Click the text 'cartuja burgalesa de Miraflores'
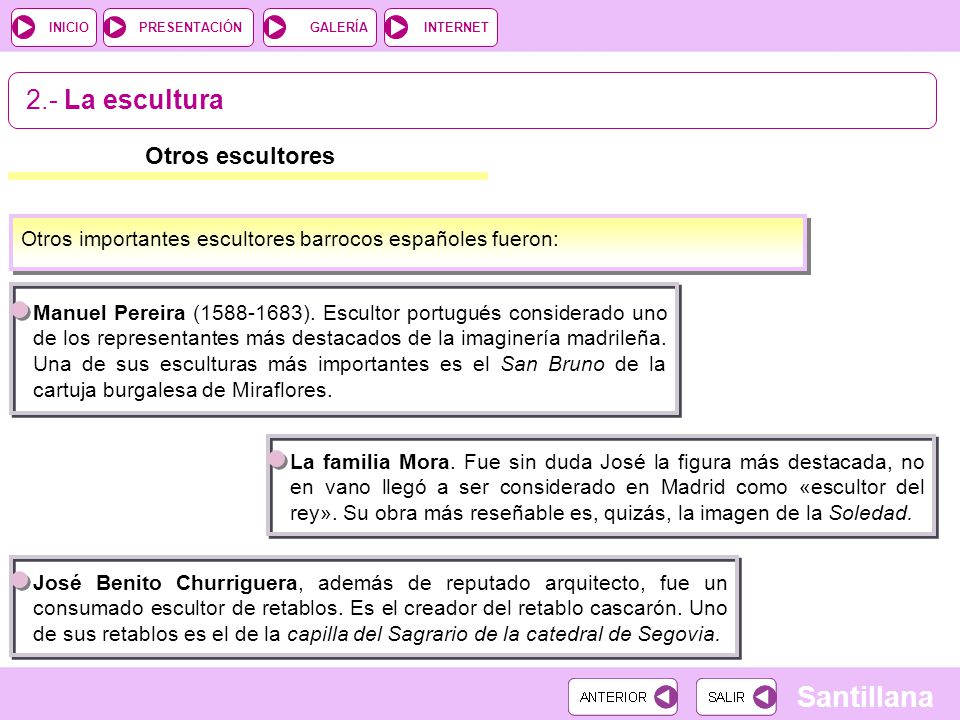 pyautogui.click(x=181, y=390)
